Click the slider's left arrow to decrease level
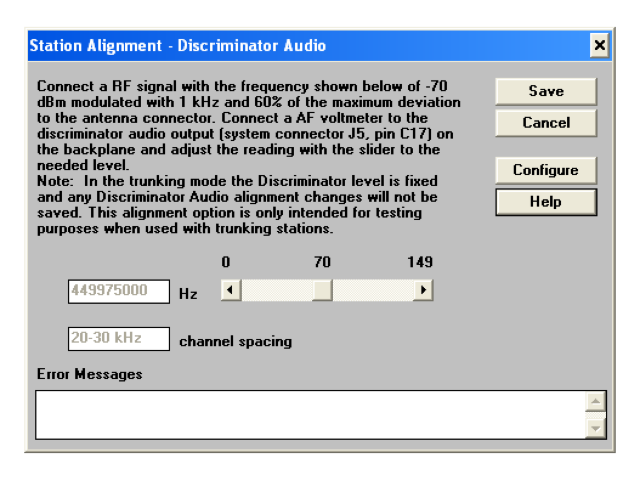The image size is (640, 480). [x=228, y=290]
